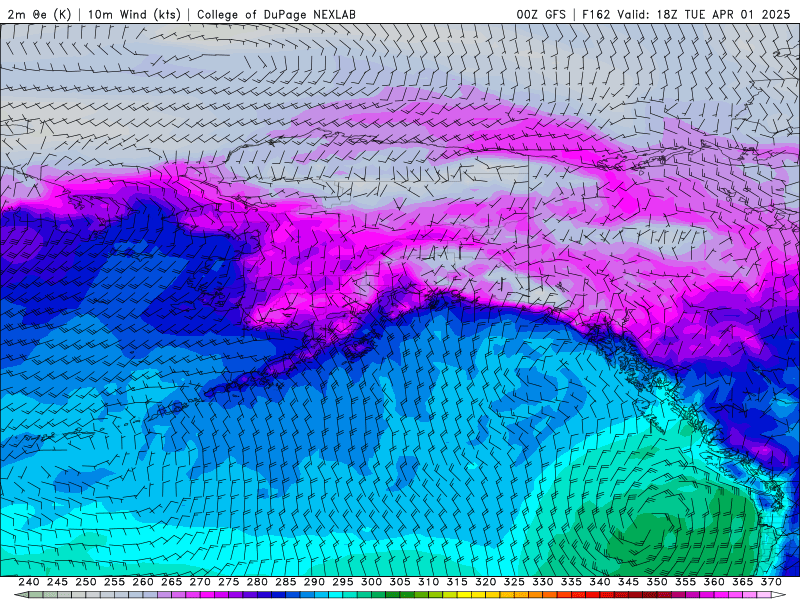Viewport: 800px width, 600px height.
Task: Click the 325 value on the legend scale
Action: [514, 582]
